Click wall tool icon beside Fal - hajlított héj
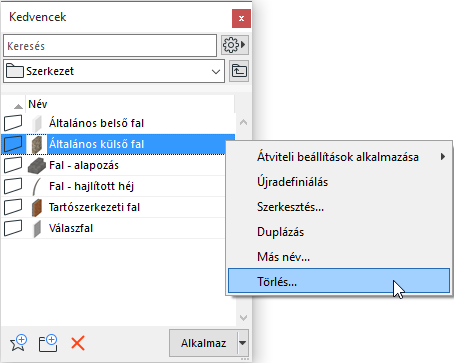Image resolution: width=454 pixels, height=363 pixels. click(x=13, y=186)
